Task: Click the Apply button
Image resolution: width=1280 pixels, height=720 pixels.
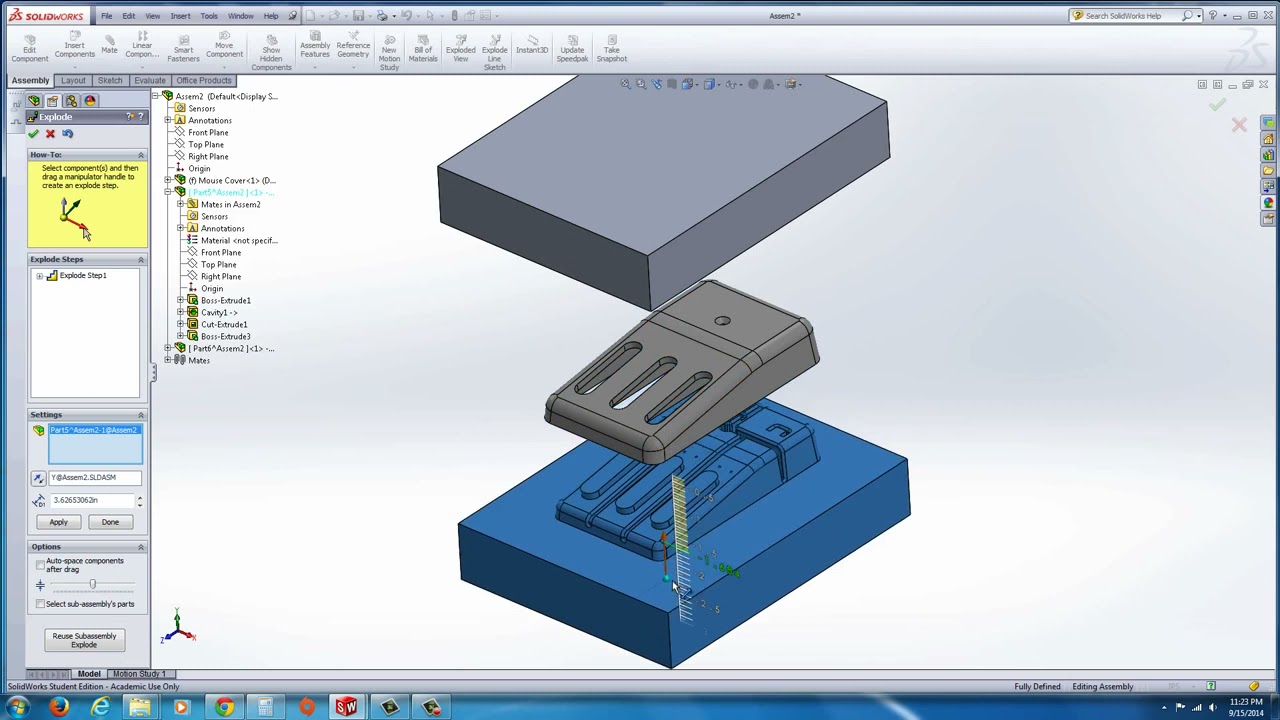Action: pos(58,522)
